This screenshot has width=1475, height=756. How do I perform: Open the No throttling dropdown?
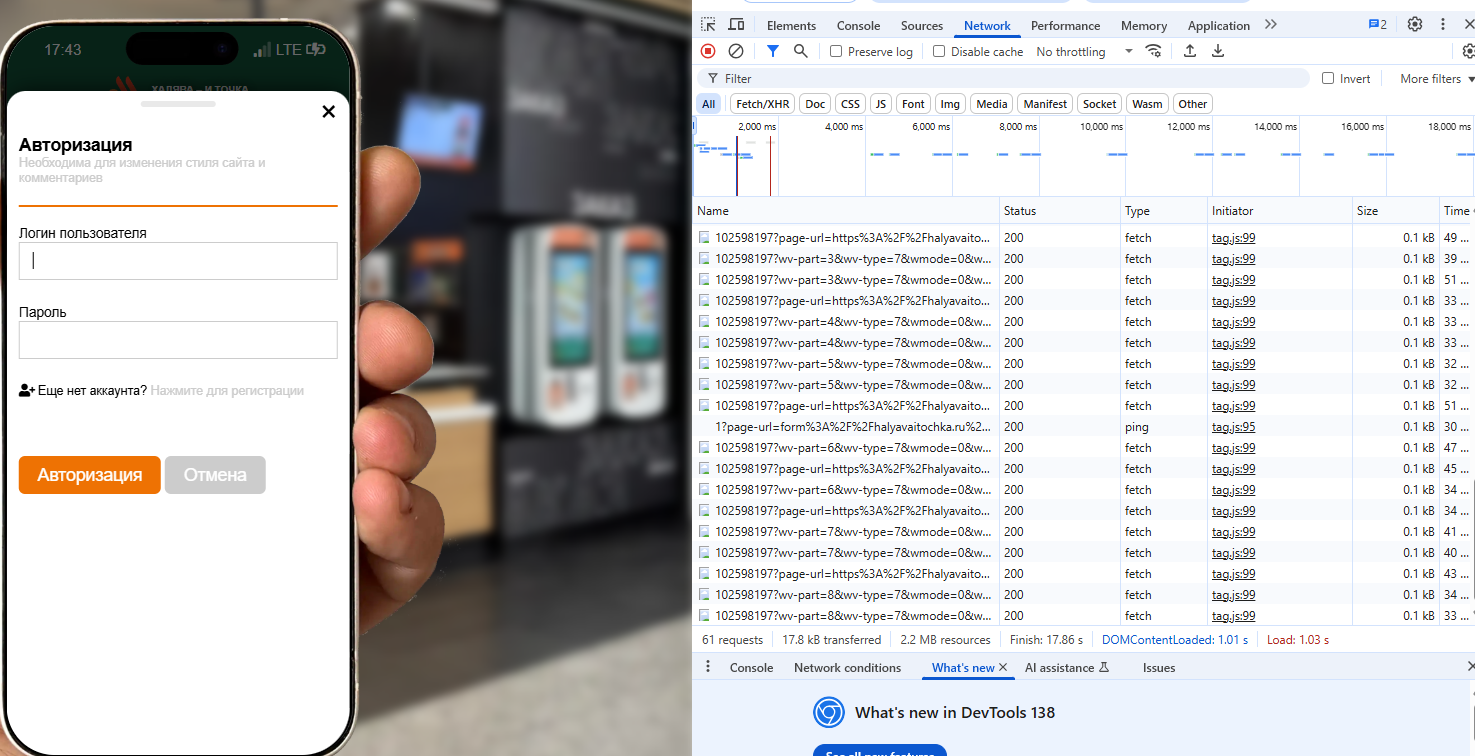tap(1085, 51)
